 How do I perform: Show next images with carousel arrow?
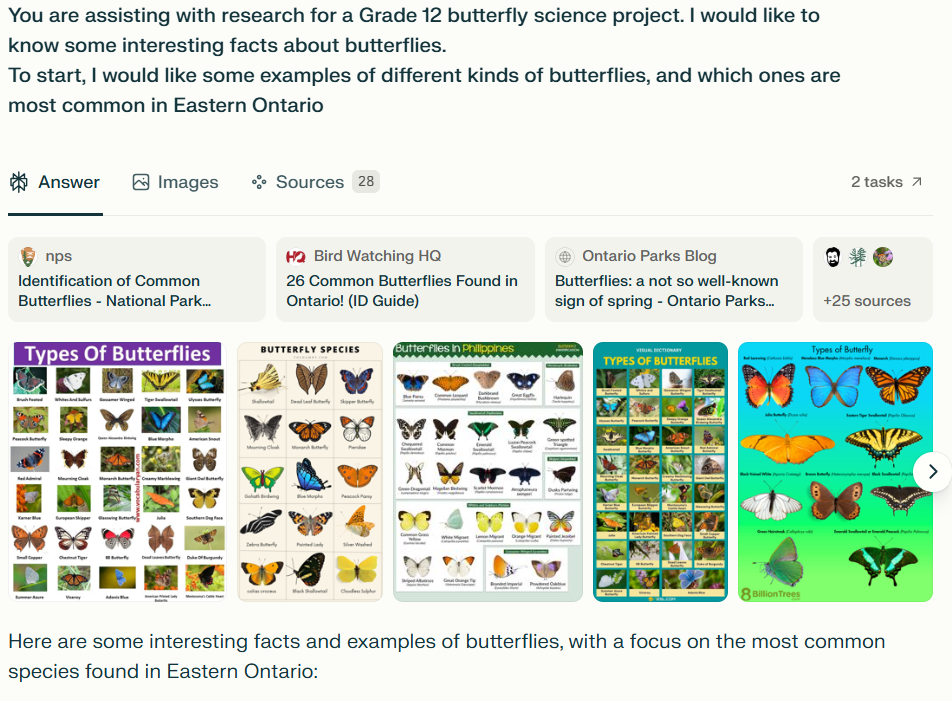[x=932, y=471]
